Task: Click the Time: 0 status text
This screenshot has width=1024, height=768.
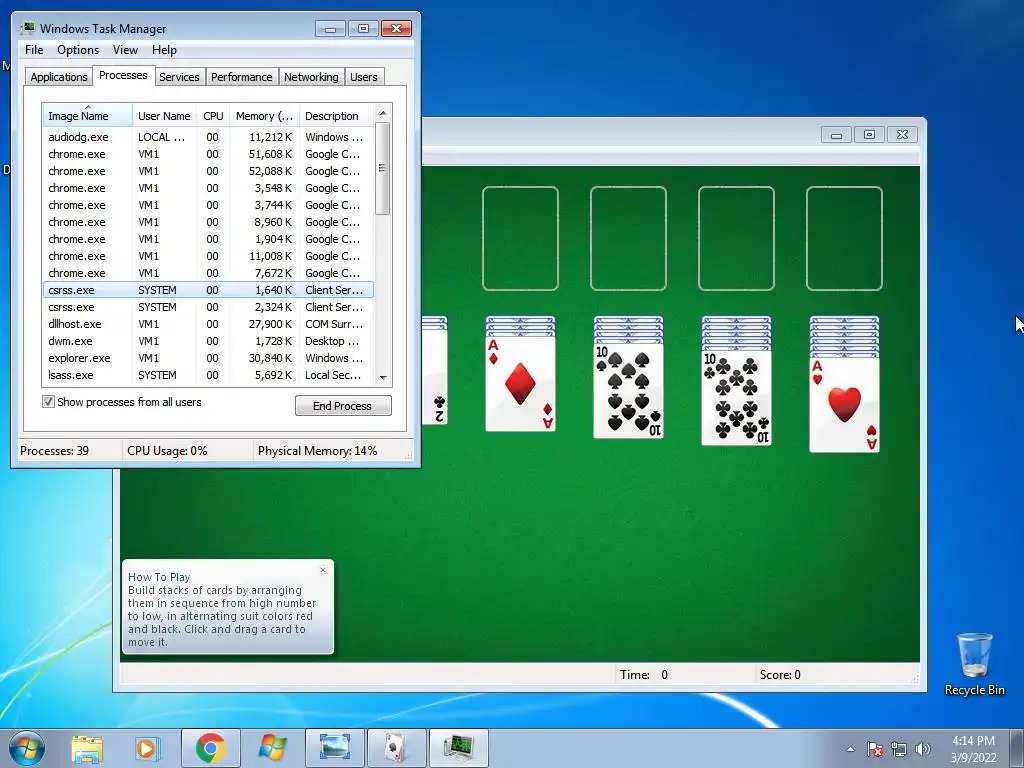Action: pyautogui.click(x=644, y=675)
